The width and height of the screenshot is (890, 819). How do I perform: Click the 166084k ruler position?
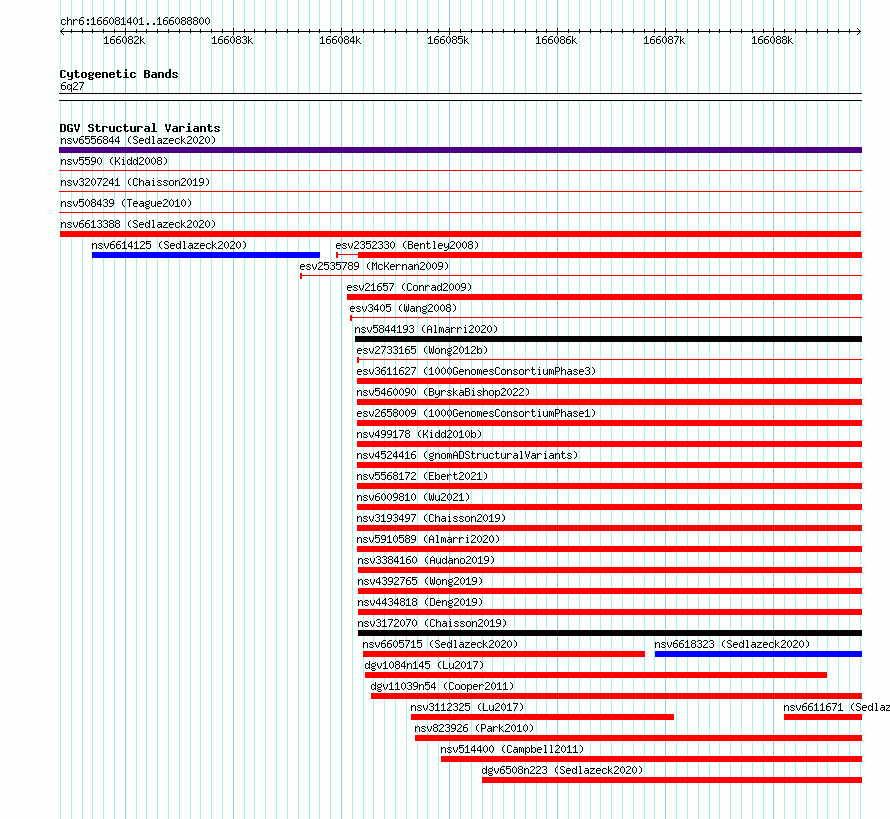pyautogui.click(x=340, y=40)
